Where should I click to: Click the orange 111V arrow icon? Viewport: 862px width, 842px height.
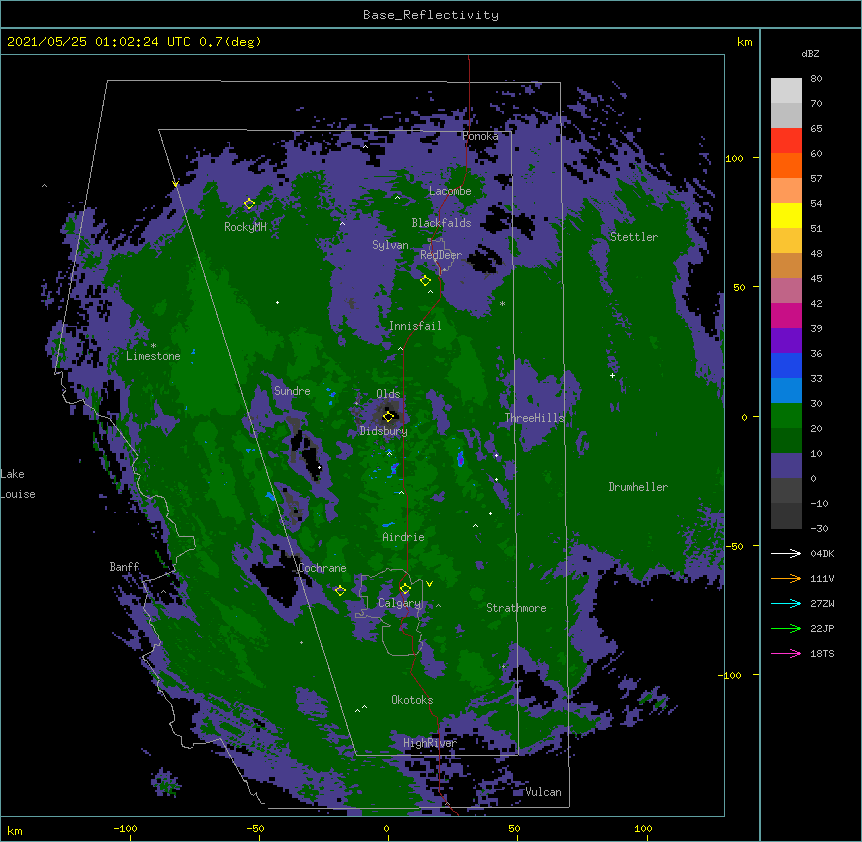[786, 578]
